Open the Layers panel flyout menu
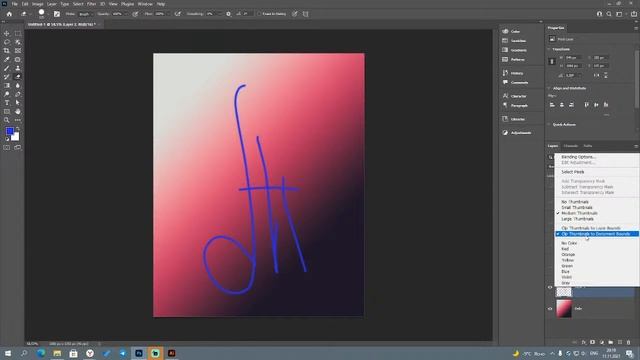 click(x=636, y=146)
